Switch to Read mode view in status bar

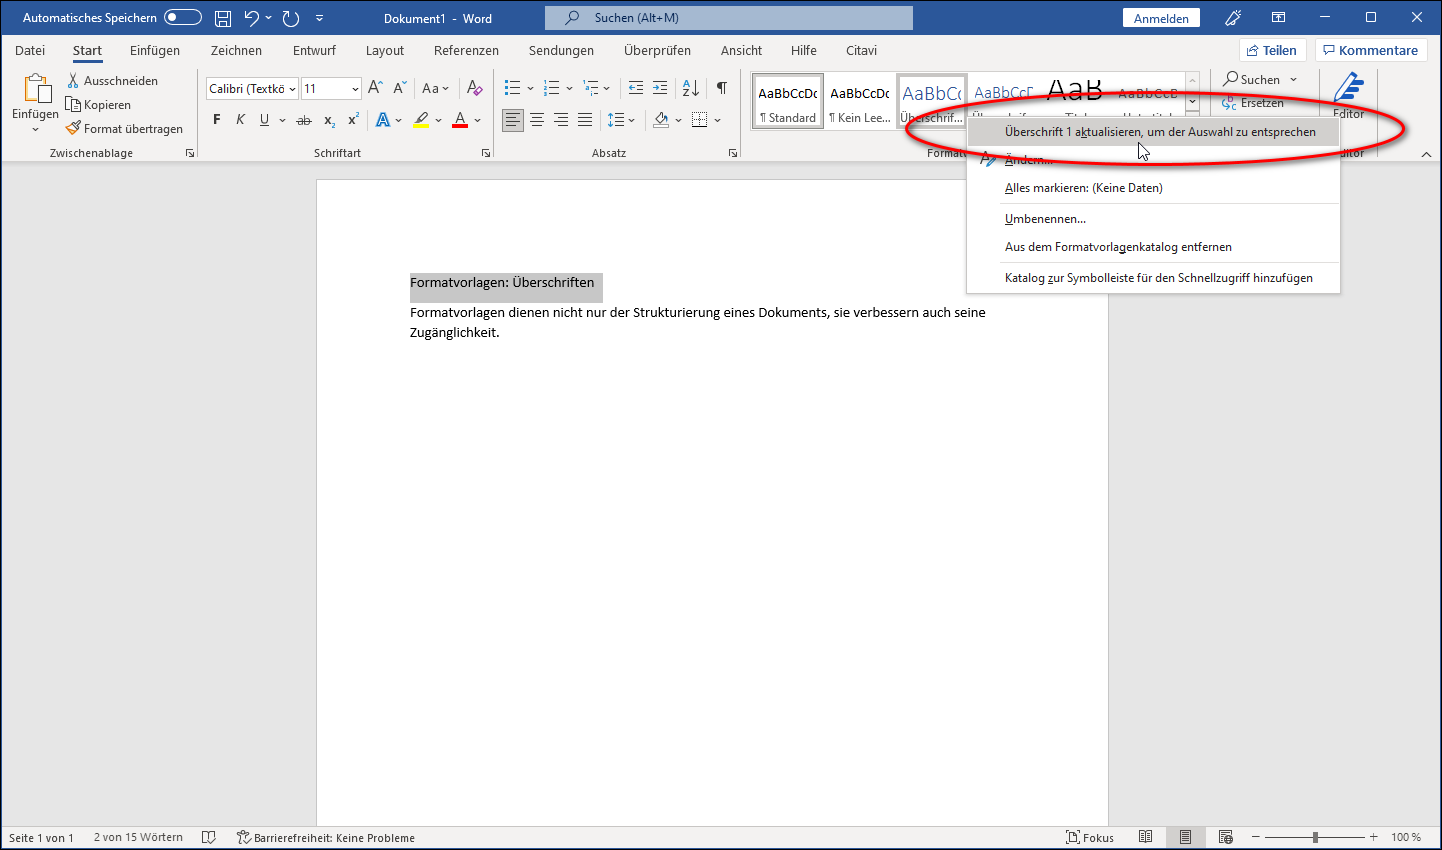[1146, 837]
